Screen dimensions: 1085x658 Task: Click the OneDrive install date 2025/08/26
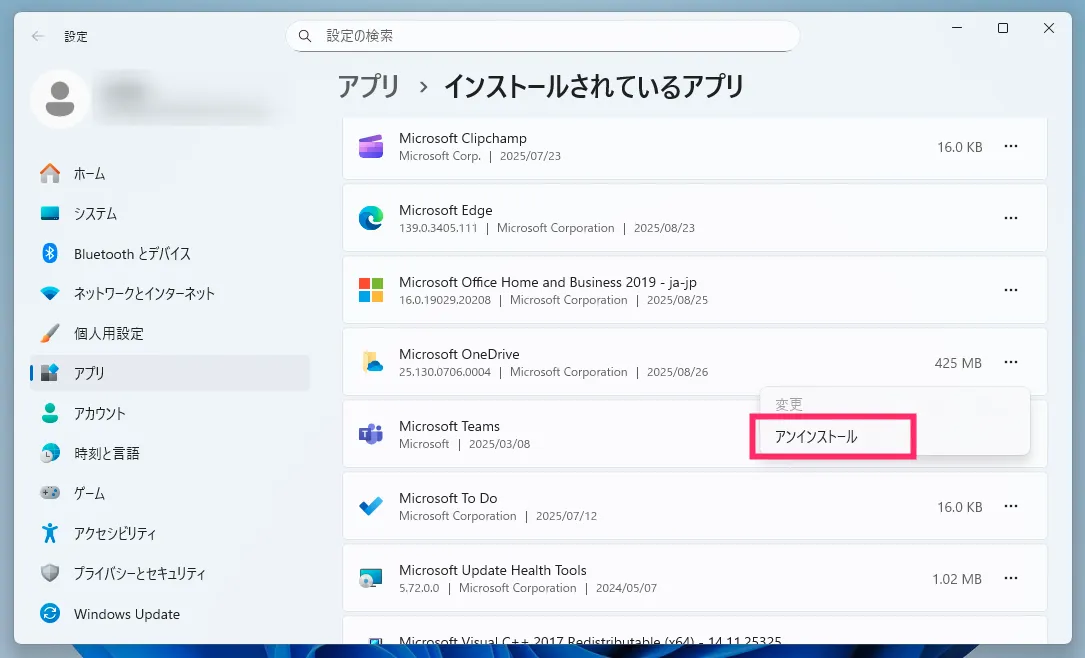click(x=677, y=372)
